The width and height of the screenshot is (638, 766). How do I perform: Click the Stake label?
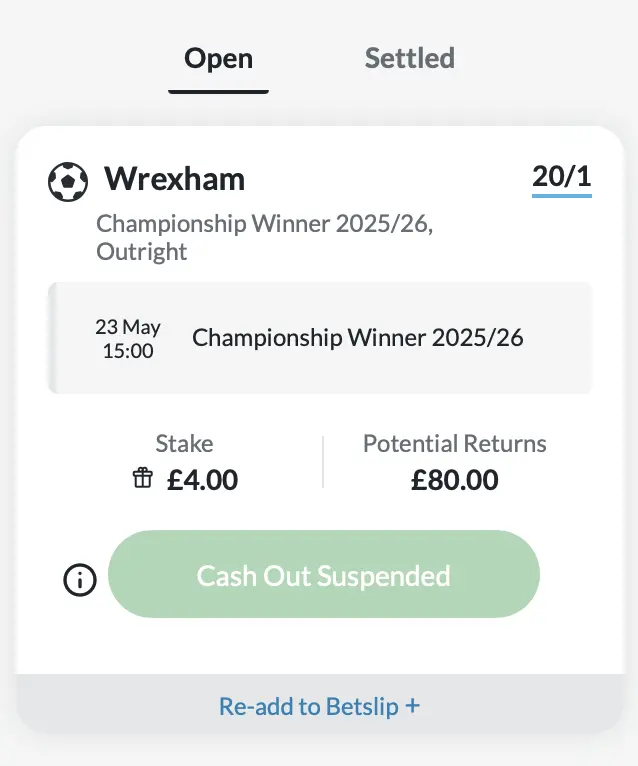(184, 444)
